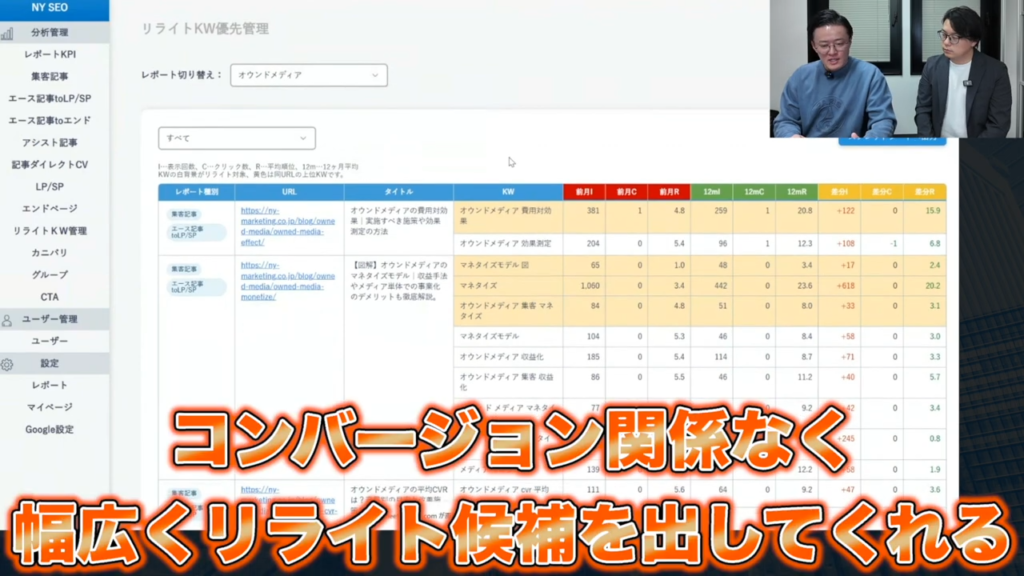Click the chevron arrow in the すべて dropdown

click(x=303, y=138)
